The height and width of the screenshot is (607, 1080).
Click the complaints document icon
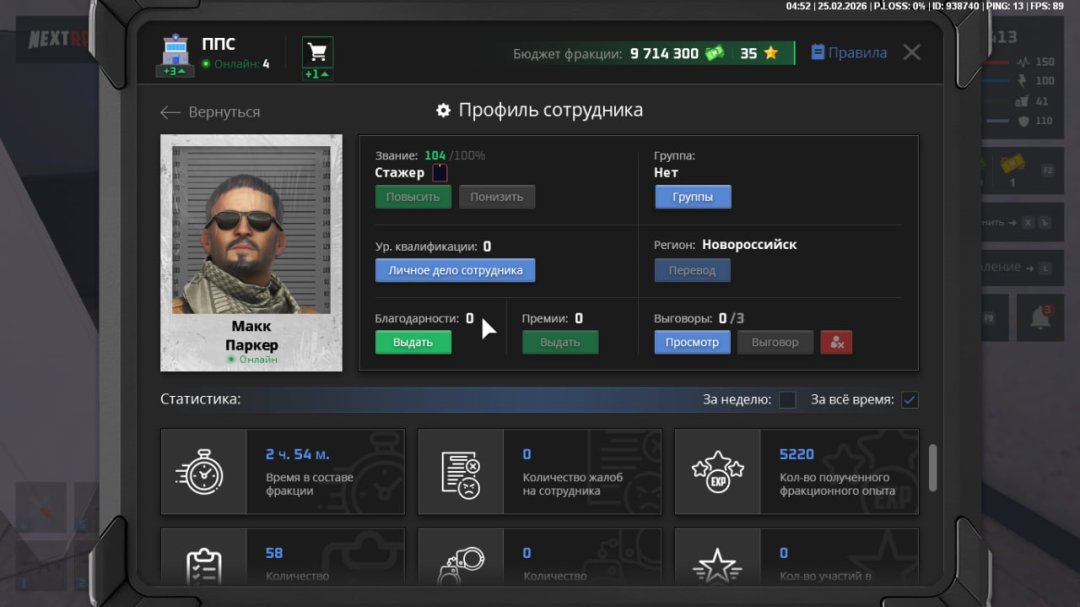tap(460, 472)
